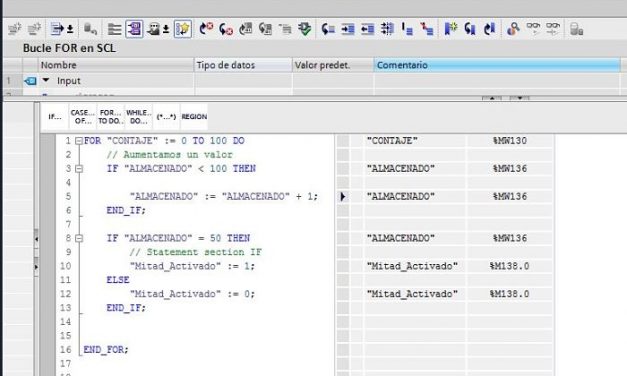Click the "CONTAJE" operand in the right pane

392,141
